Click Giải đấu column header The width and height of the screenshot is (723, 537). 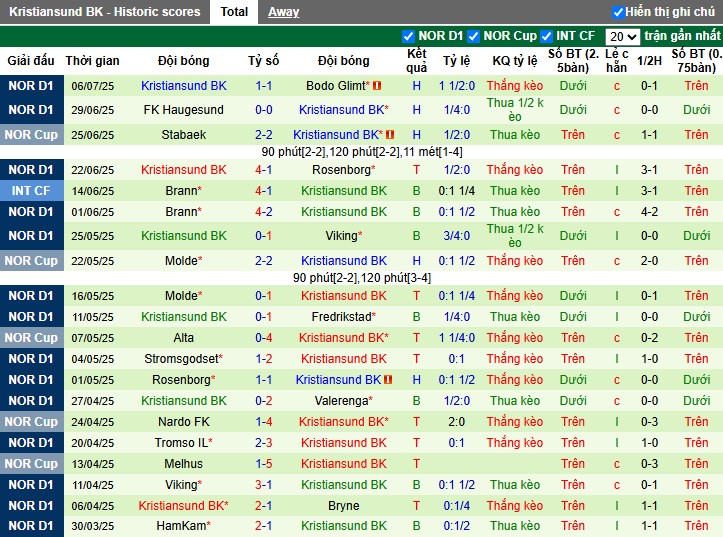click(x=31, y=60)
